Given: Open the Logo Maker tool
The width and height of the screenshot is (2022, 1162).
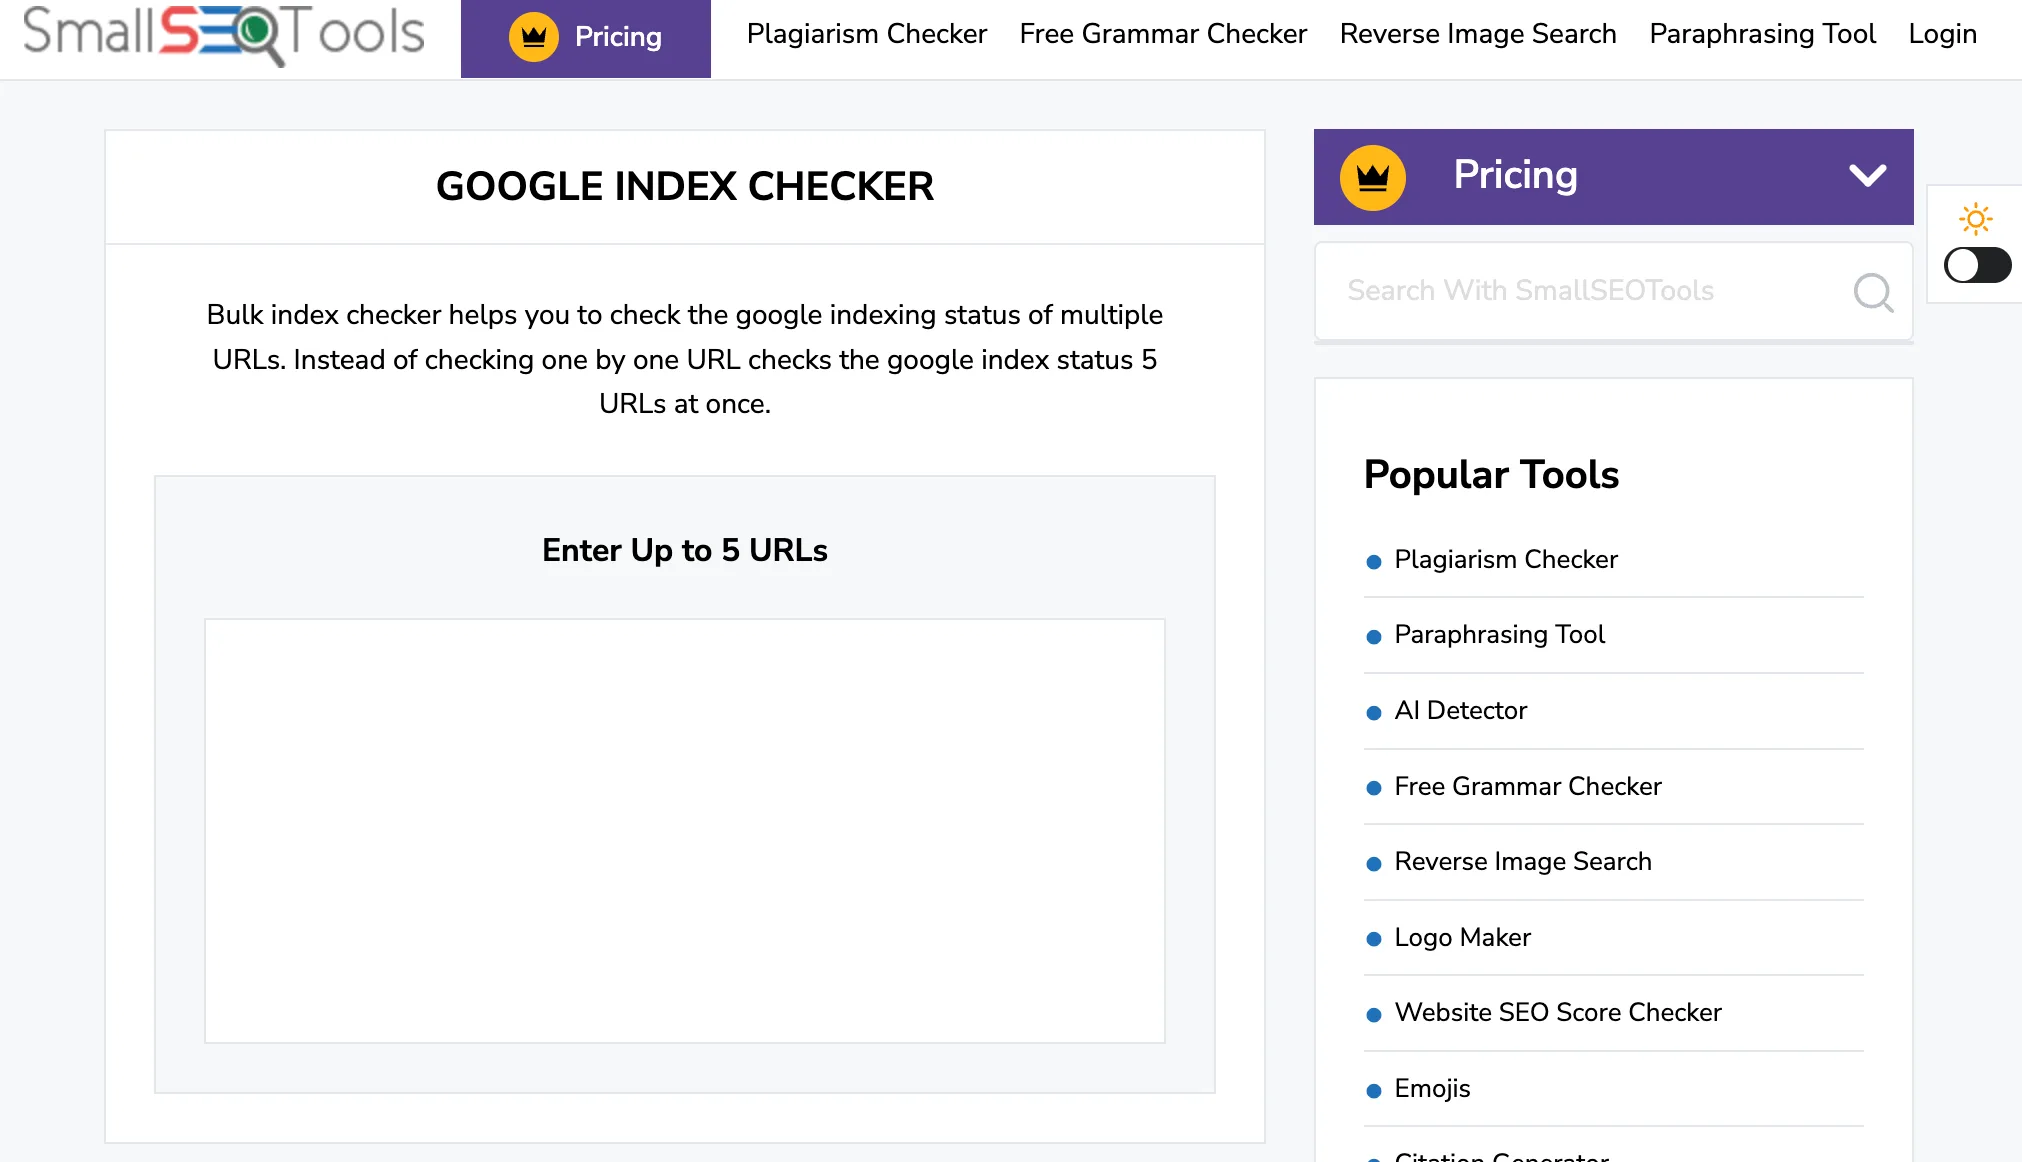Looking at the screenshot, I should [x=1461, y=938].
